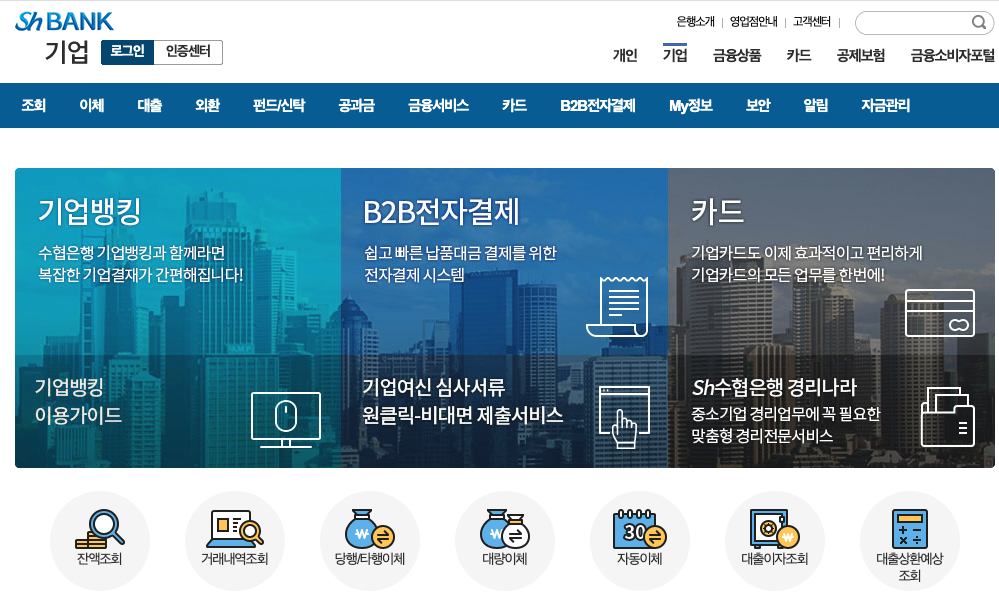Screen dimensions: 999x609
Task: Open 대출상환예상 조회 calculator icon
Action: click(x=910, y=529)
